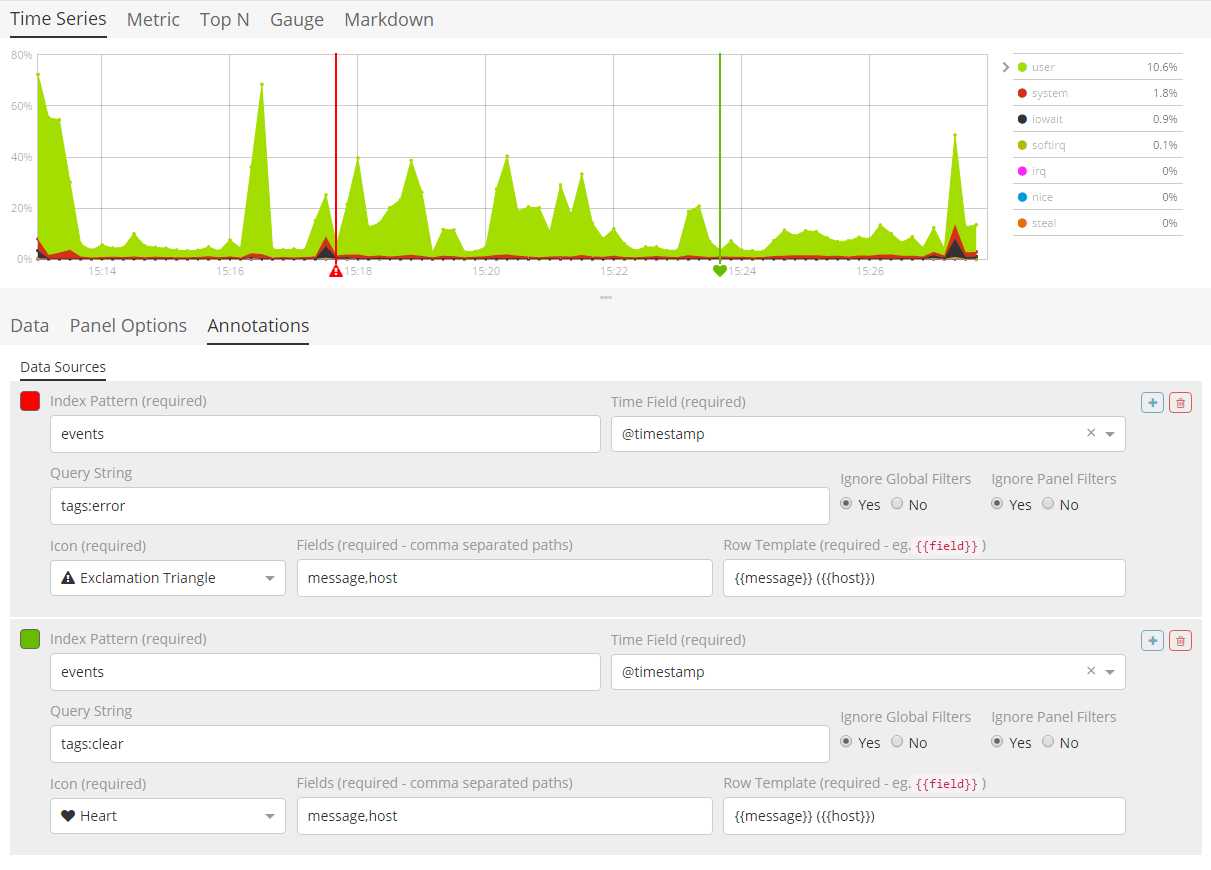This screenshot has width=1211, height=870.
Task: Click the tags:error Query String field
Action: (439, 506)
